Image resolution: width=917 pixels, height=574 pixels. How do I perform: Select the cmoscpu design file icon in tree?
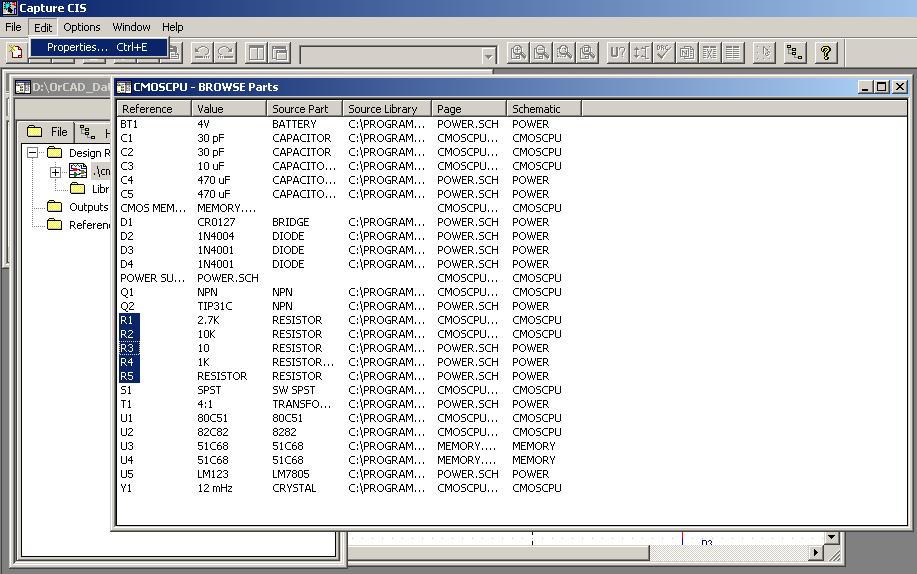(78, 171)
